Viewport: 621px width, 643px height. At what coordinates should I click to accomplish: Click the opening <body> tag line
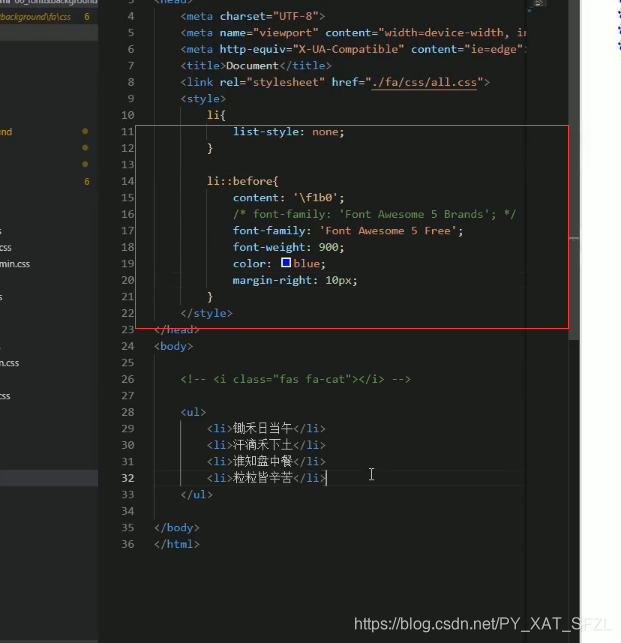(x=174, y=346)
